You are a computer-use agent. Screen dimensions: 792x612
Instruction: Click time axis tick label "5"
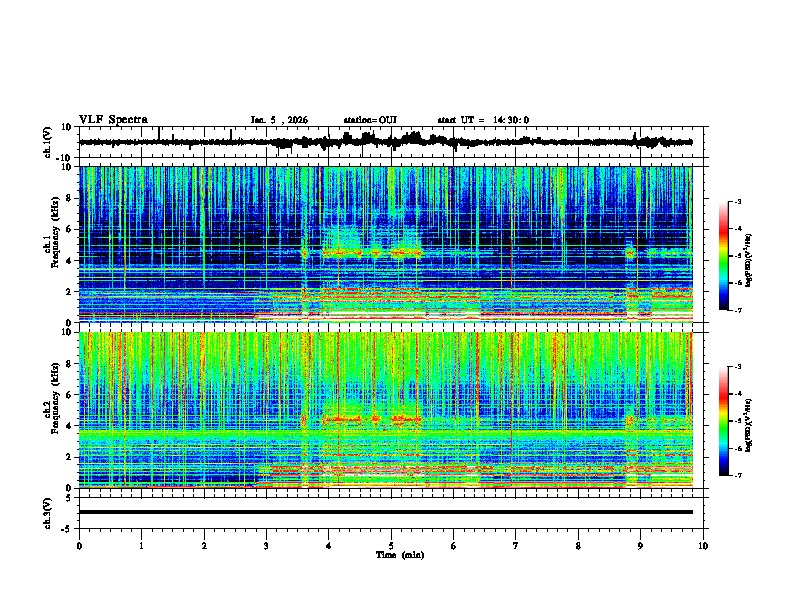tap(391, 546)
